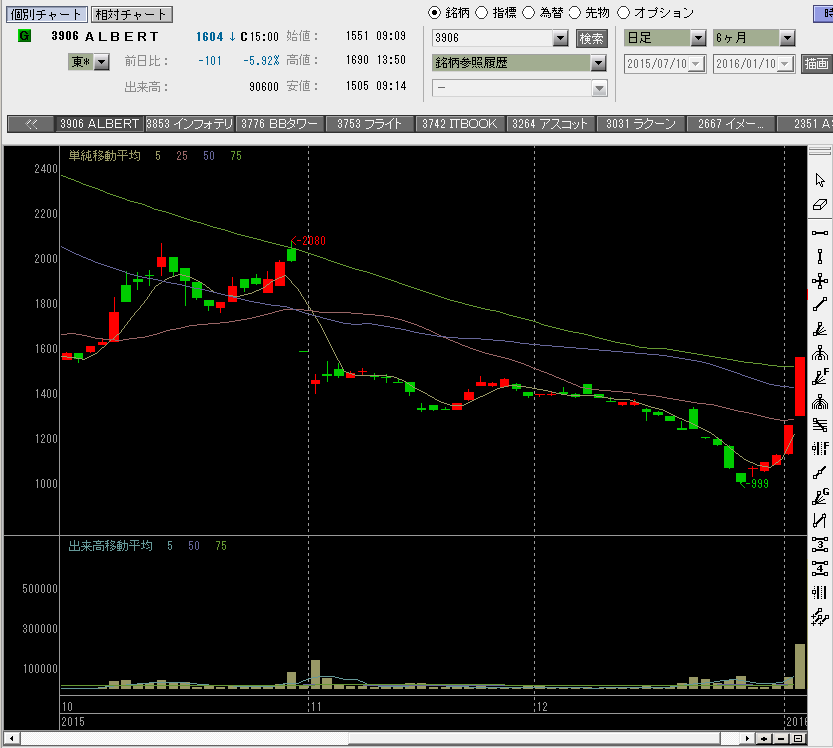Select the fan tool marked F
Screen dimensions: 833x748
[x=820, y=377]
